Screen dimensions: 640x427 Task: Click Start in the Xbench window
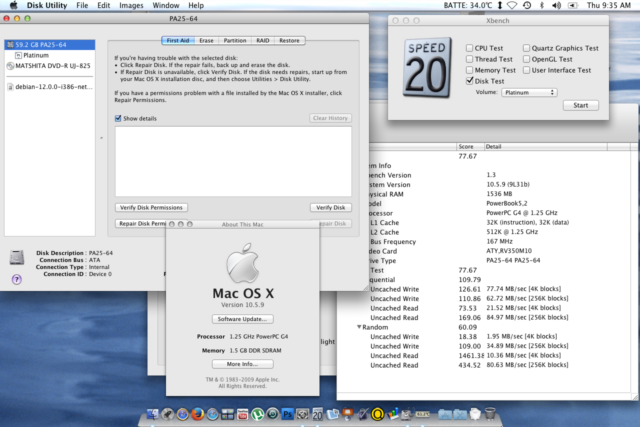click(581, 105)
